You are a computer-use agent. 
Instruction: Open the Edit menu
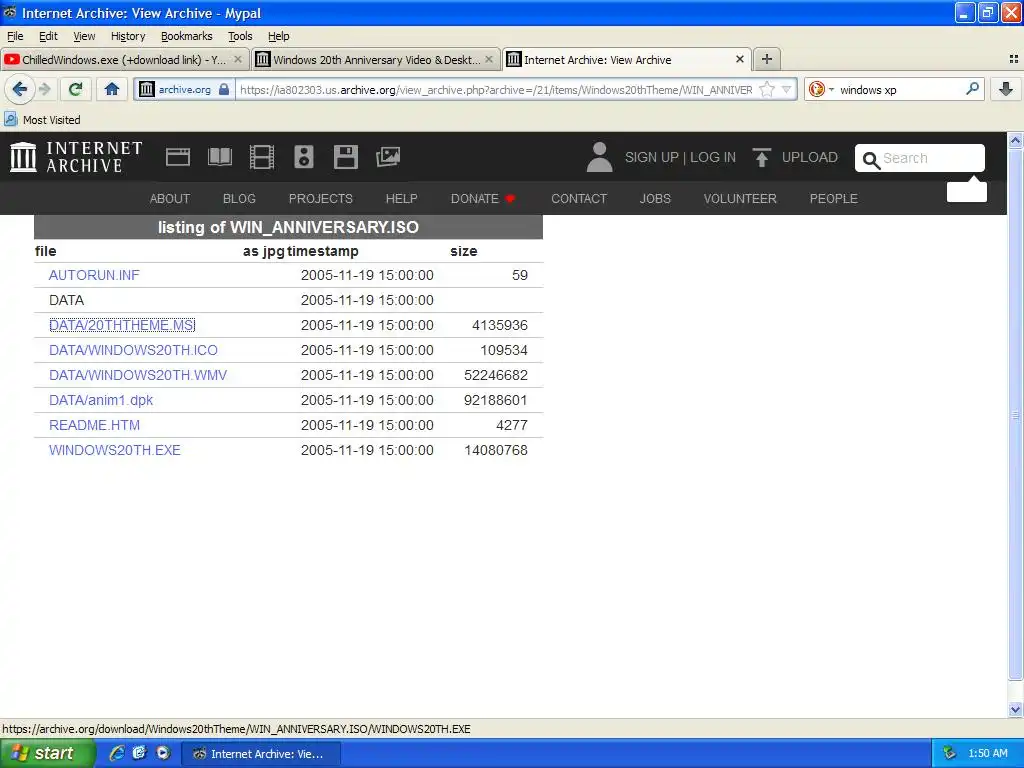click(48, 36)
